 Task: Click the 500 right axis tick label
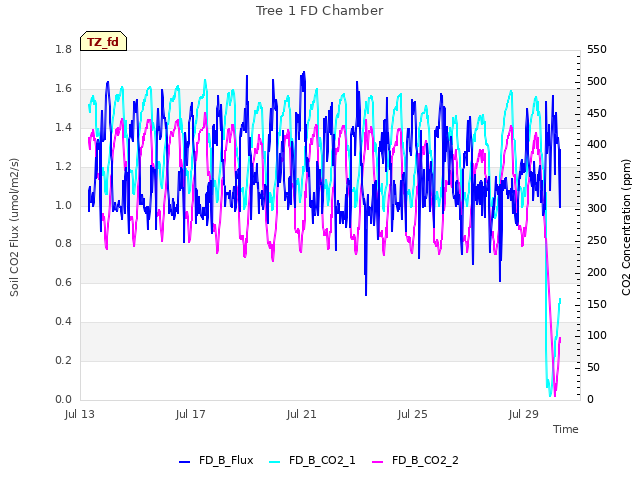597,81
